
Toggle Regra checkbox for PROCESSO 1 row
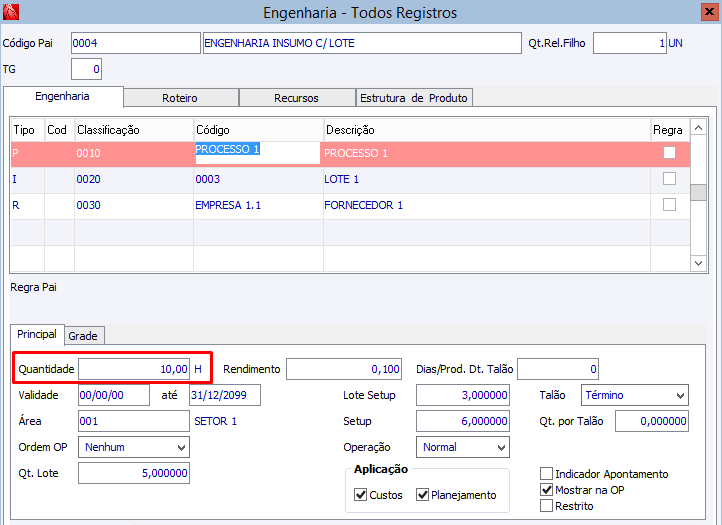669,153
